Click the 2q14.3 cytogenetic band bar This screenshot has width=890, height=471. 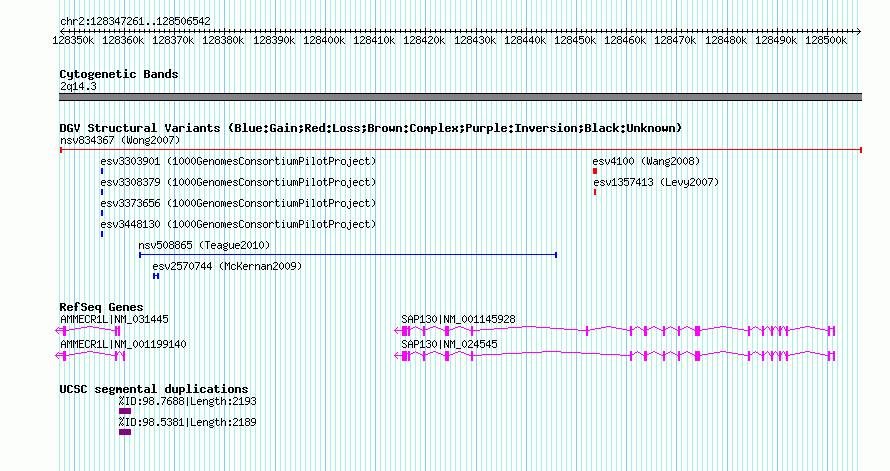coord(461,97)
